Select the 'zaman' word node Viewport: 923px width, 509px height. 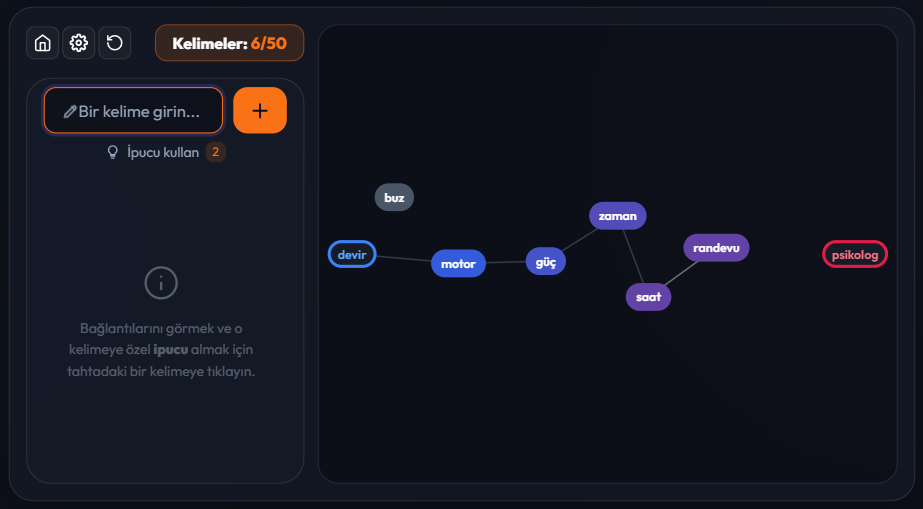point(617,216)
